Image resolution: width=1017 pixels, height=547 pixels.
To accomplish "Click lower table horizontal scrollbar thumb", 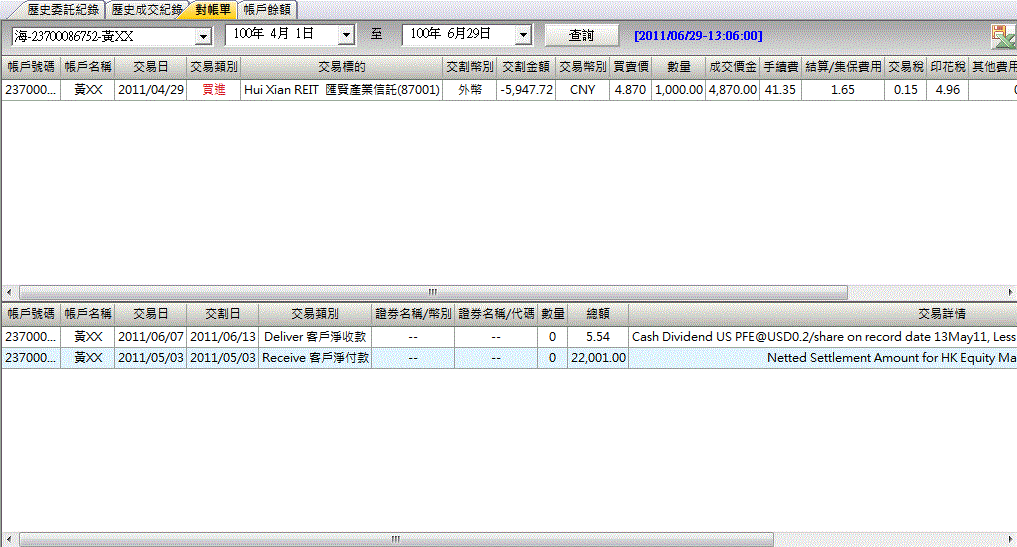I will coord(395,539).
